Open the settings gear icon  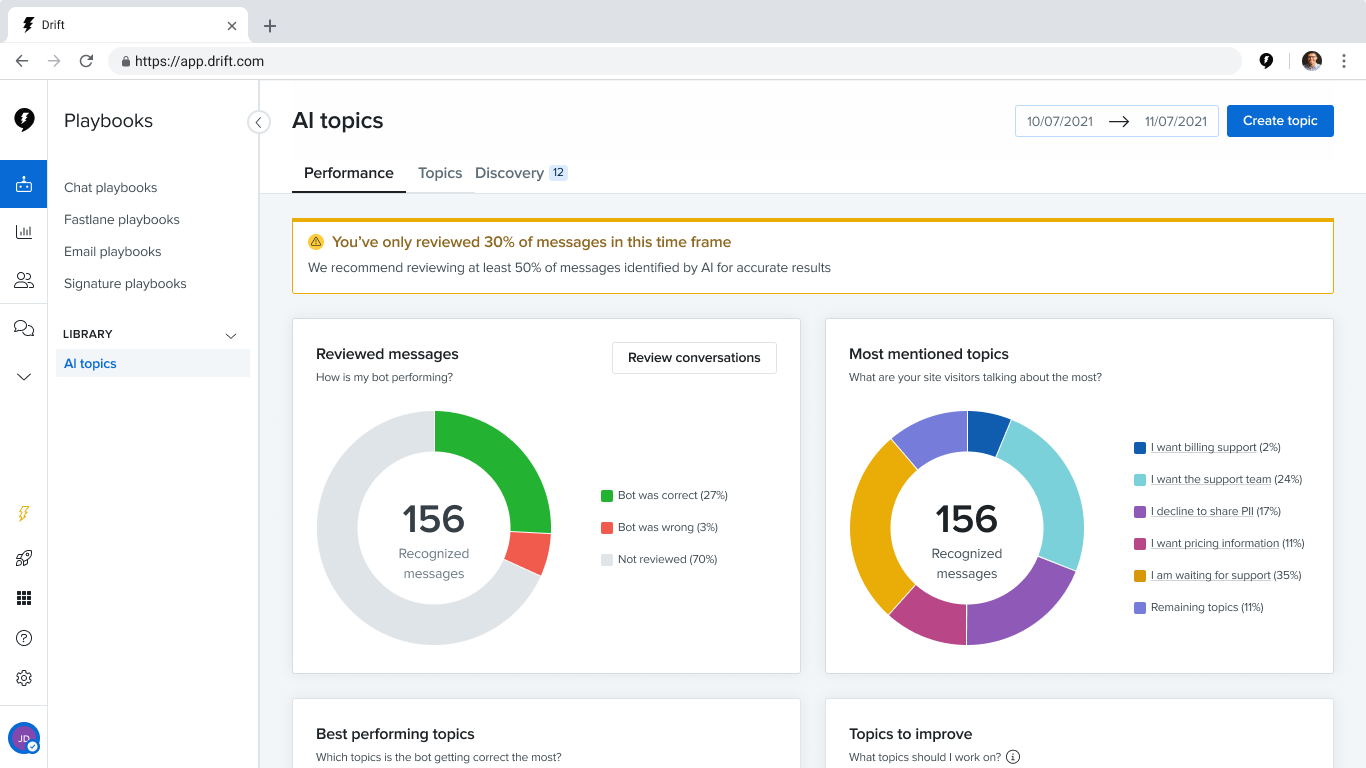click(24, 678)
